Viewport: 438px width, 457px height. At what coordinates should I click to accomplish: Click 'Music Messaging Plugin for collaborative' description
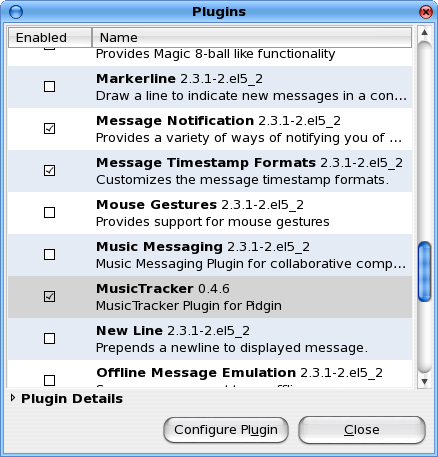point(251,264)
